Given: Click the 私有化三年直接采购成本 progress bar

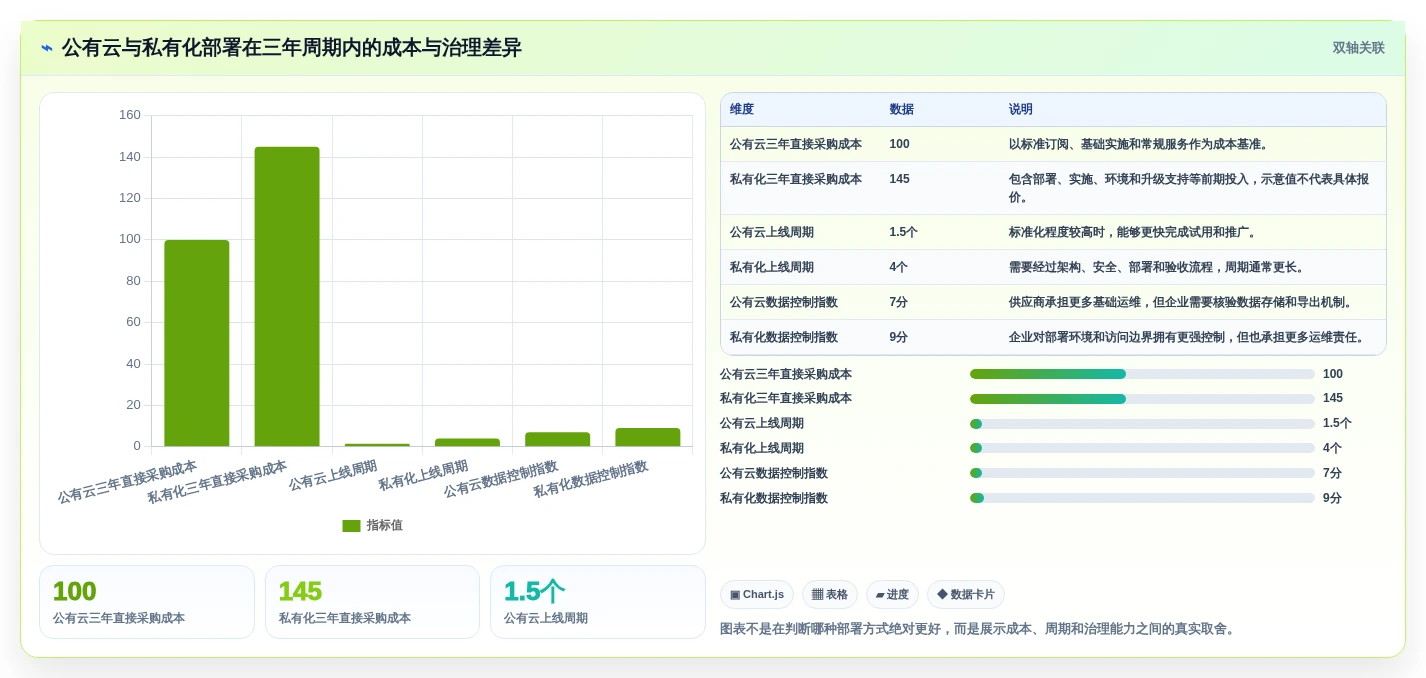Looking at the screenshot, I should point(1142,399).
